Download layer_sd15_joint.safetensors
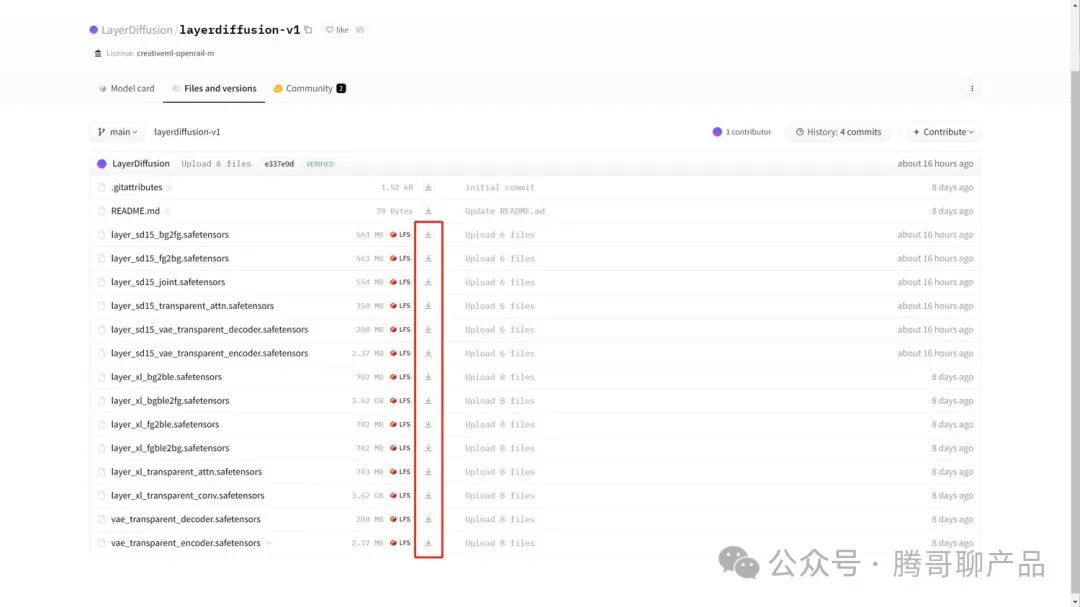Viewport: 1080px width, 607px height. point(428,282)
